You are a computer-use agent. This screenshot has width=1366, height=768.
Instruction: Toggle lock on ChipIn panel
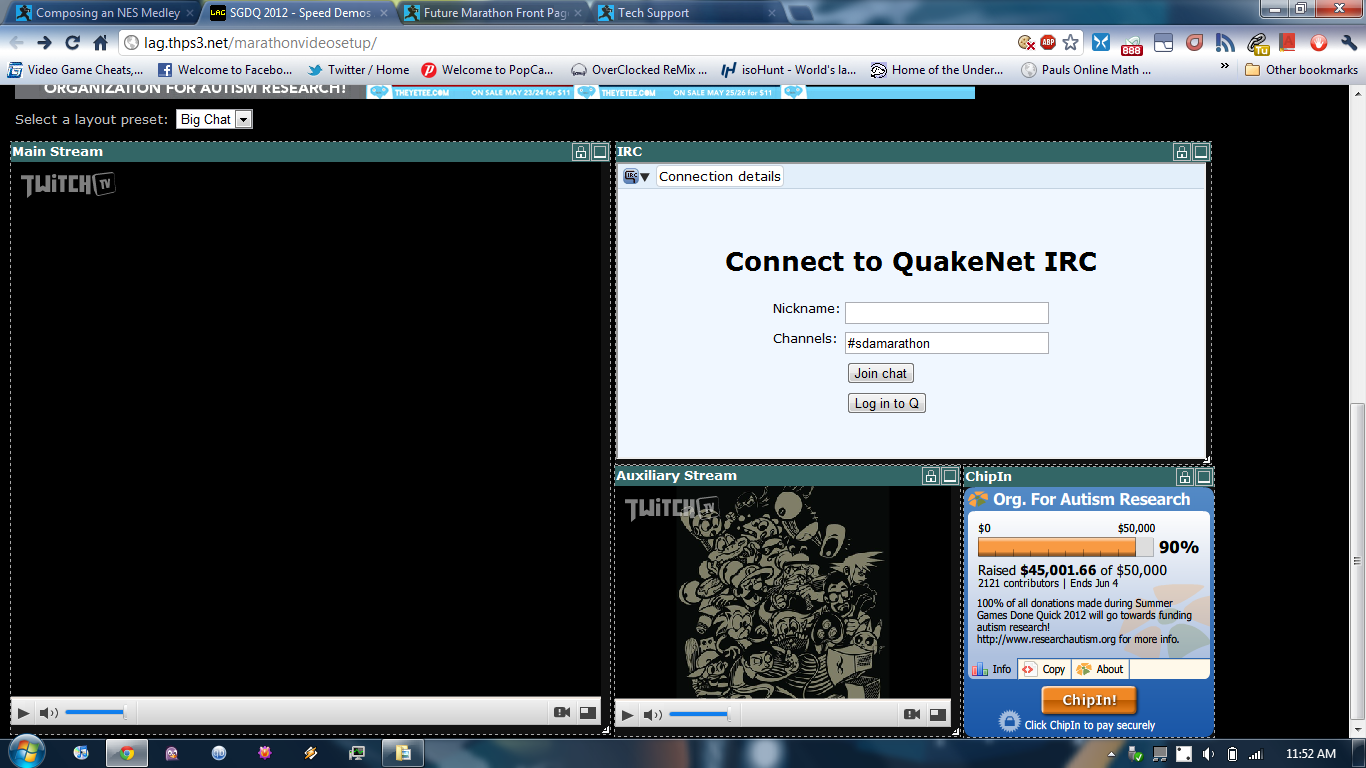(x=1185, y=478)
